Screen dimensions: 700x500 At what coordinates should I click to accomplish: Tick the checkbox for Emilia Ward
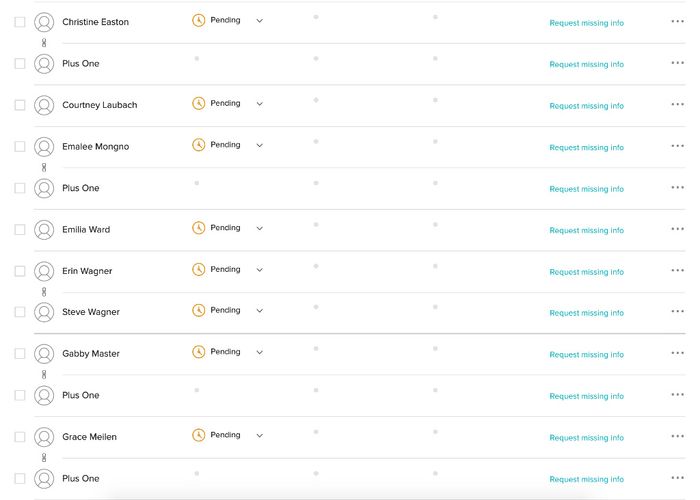[x=20, y=229]
